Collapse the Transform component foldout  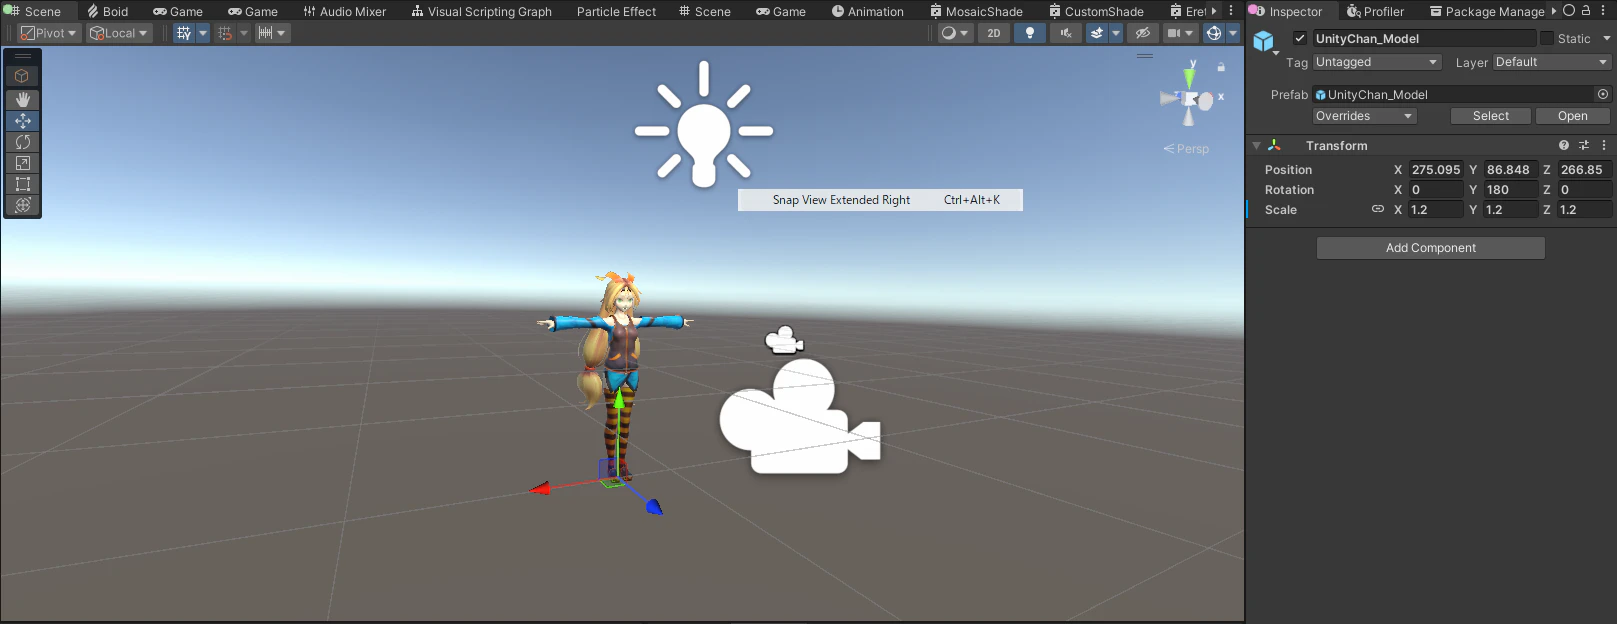click(x=1257, y=145)
